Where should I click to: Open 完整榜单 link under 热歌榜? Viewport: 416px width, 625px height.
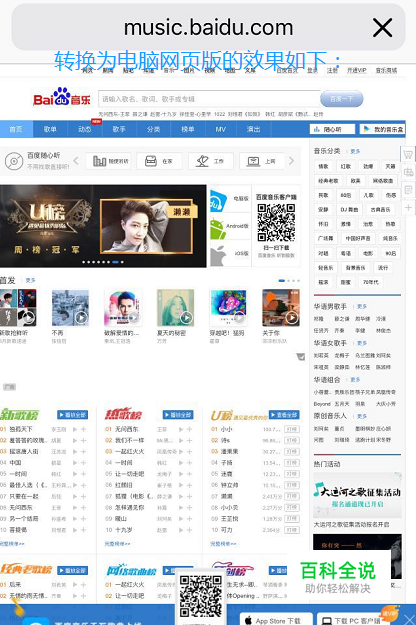118,544
